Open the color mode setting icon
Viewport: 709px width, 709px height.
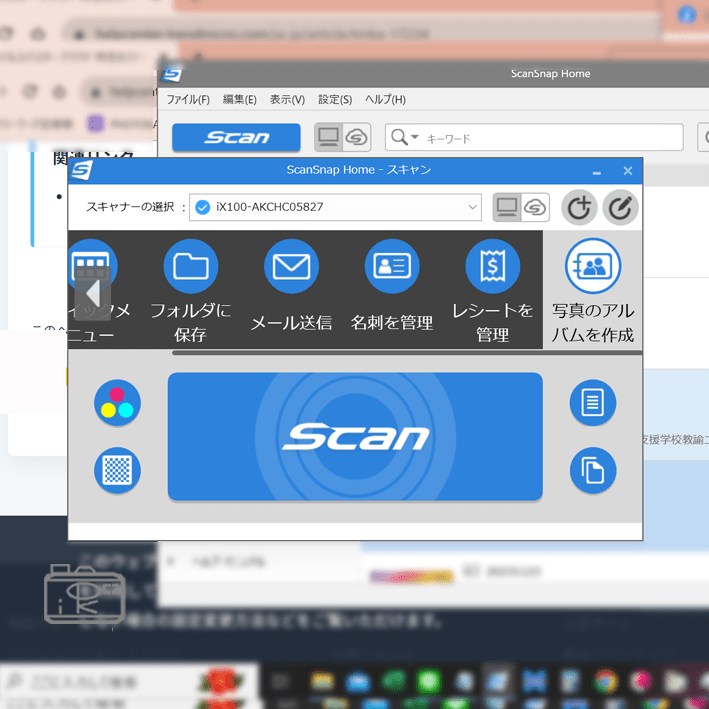pos(117,403)
